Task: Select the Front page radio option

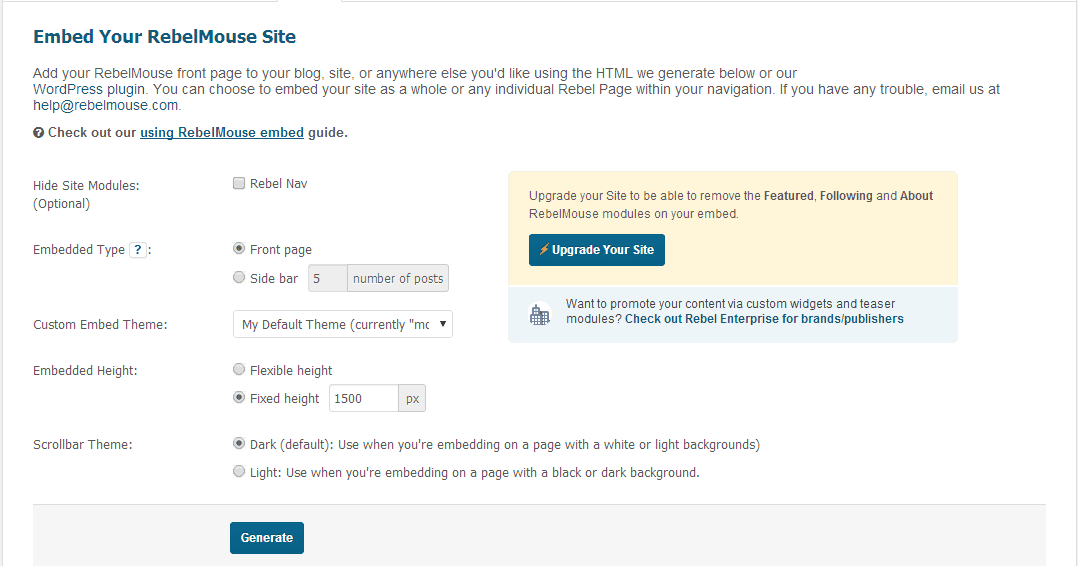Action: pos(239,248)
